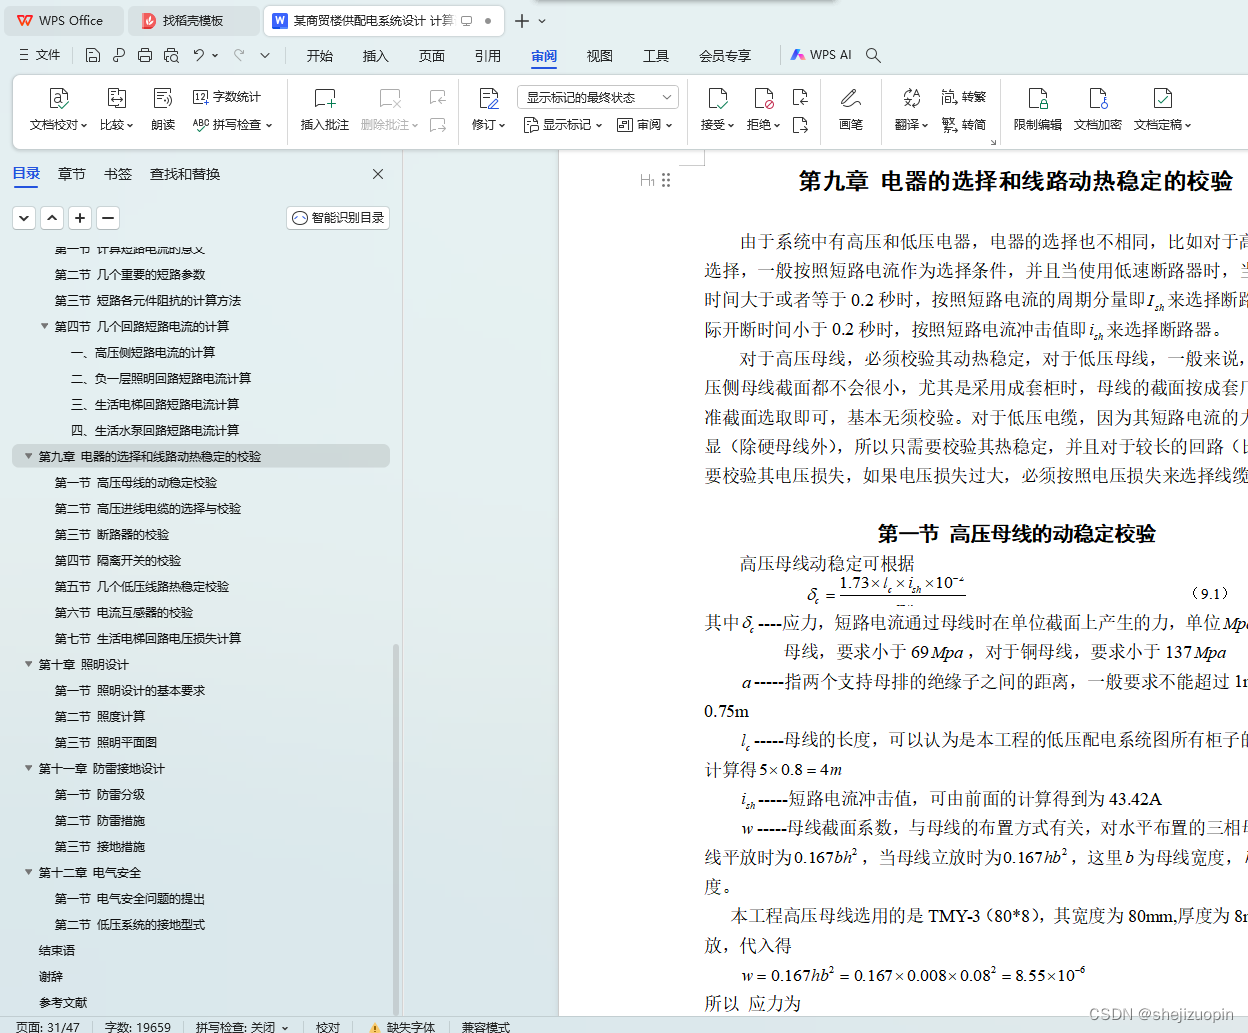Click the up arrow button in outline panel

pos(52,217)
